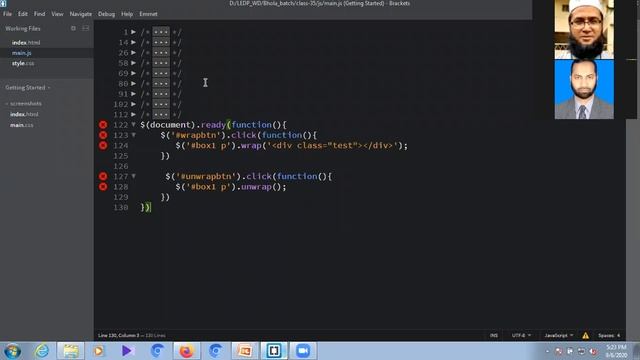Collapse the code block at line 127
Screen dimensions: 640x360
(133, 176)
